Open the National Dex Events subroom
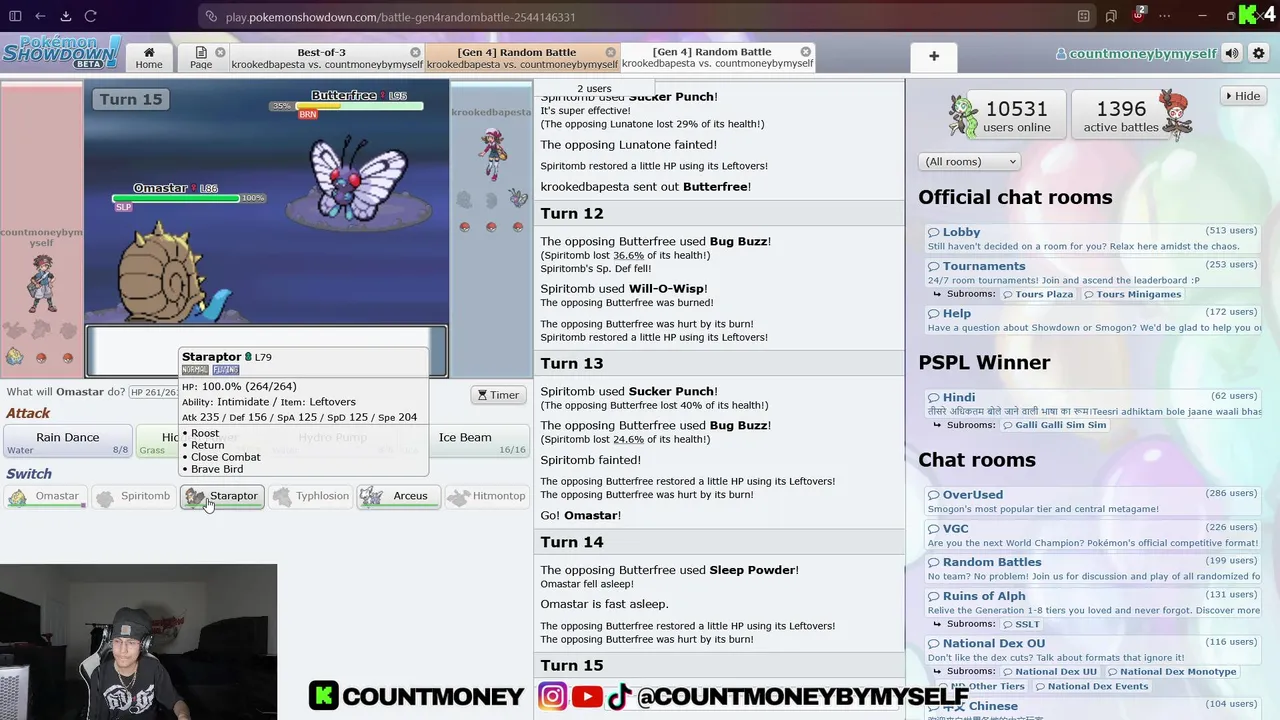This screenshot has width=1280, height=720. [1090, 686]
